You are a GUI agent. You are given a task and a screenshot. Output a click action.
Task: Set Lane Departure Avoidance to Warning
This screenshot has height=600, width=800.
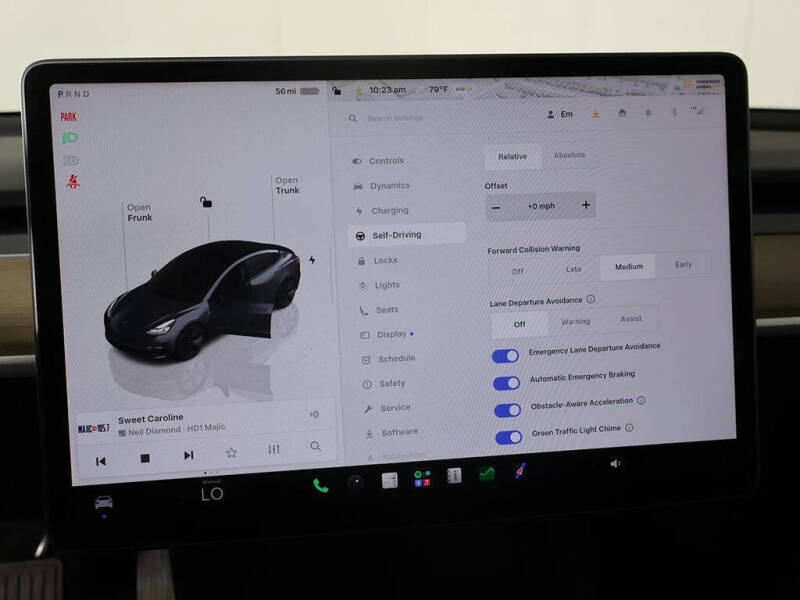[x=576, y=321]
